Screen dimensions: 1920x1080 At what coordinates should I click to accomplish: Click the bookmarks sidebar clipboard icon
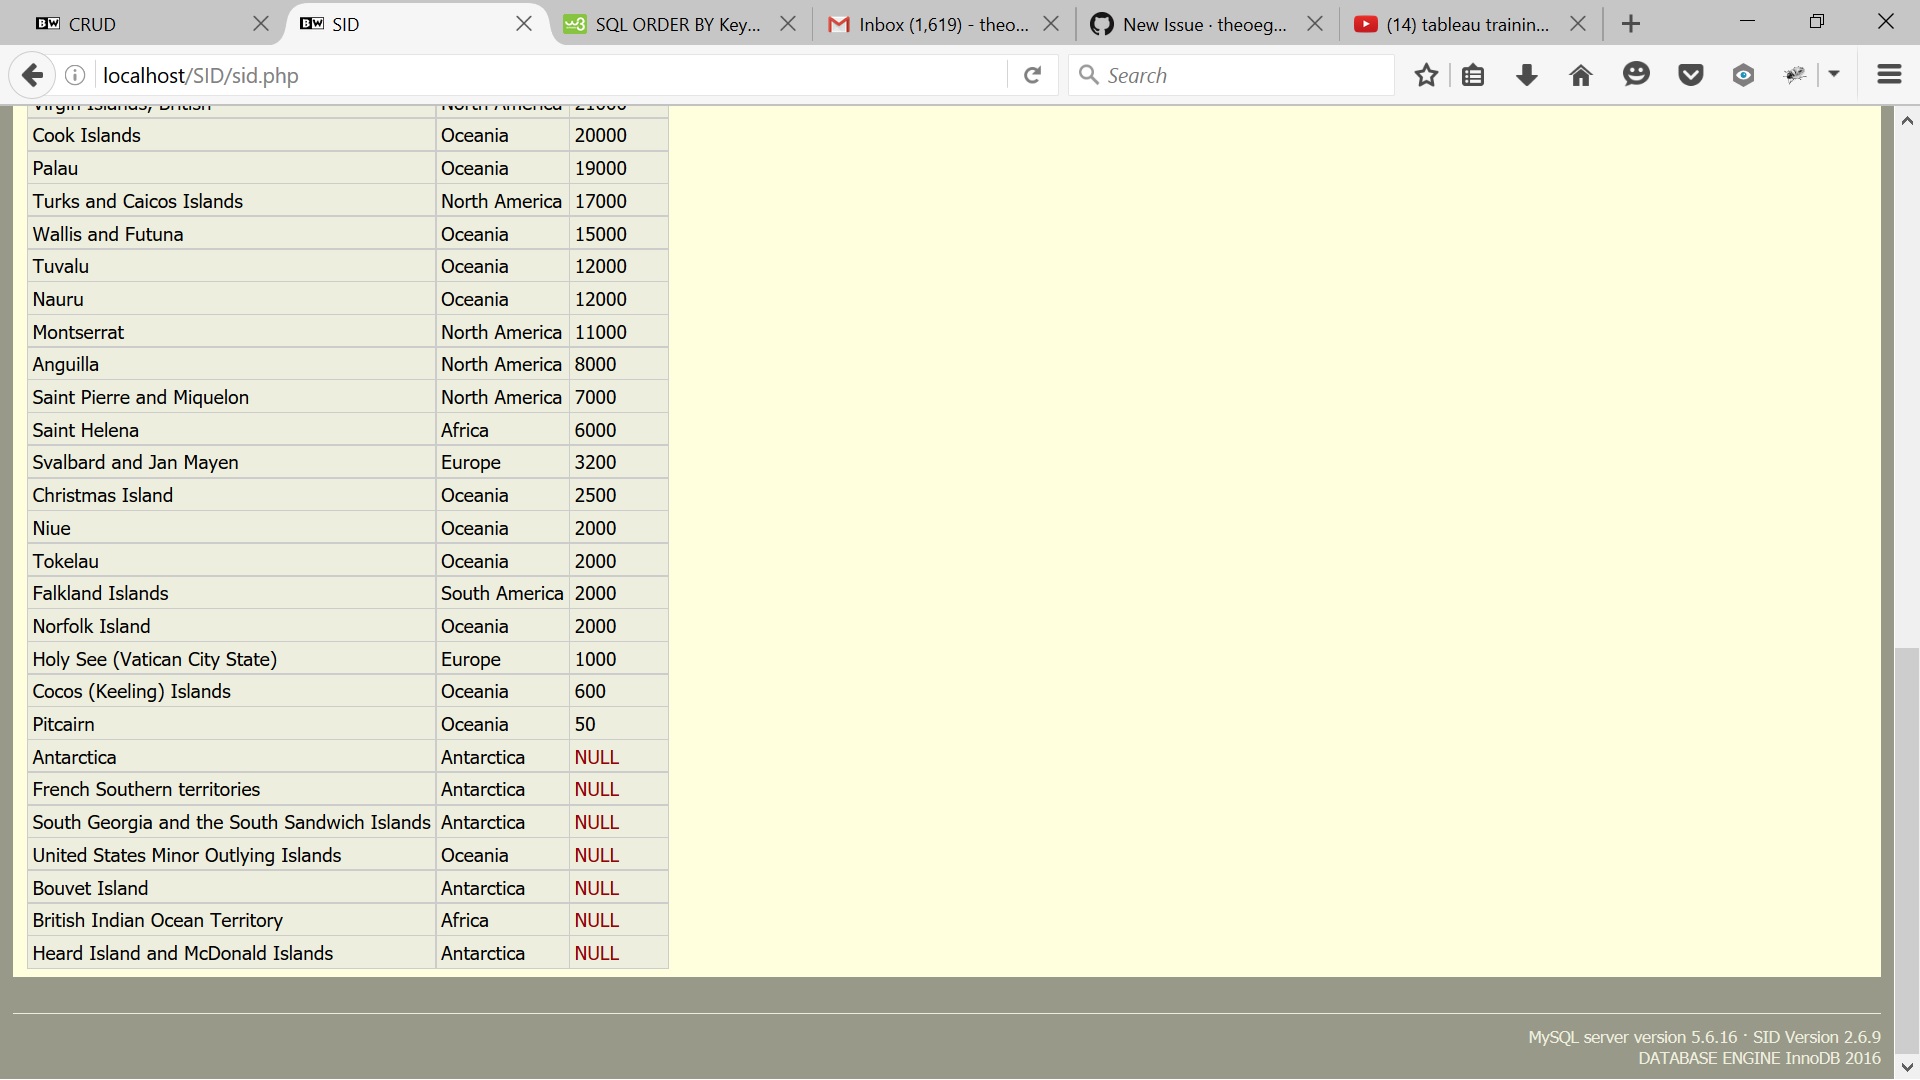(x=1473, y=75)
